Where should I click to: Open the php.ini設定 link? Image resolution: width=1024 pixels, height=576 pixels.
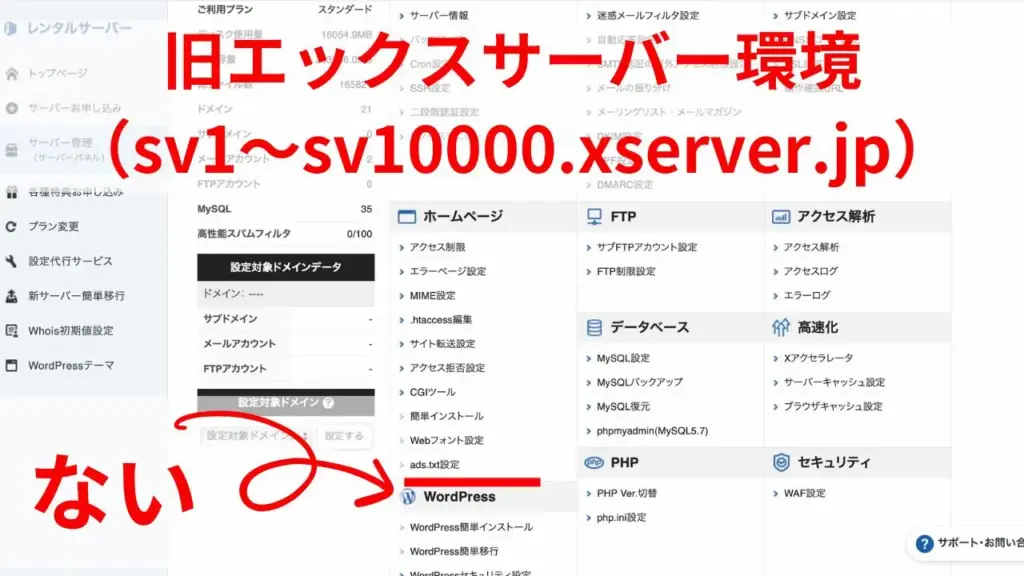coord(621,518)
